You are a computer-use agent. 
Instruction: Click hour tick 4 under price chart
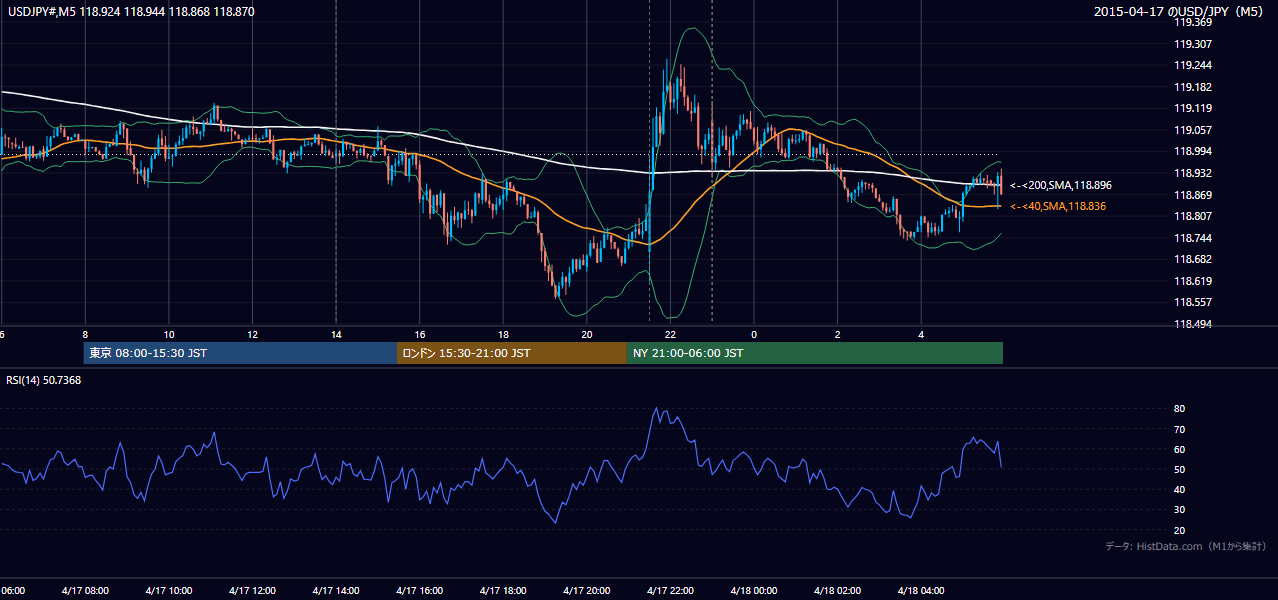pos(922,334)
